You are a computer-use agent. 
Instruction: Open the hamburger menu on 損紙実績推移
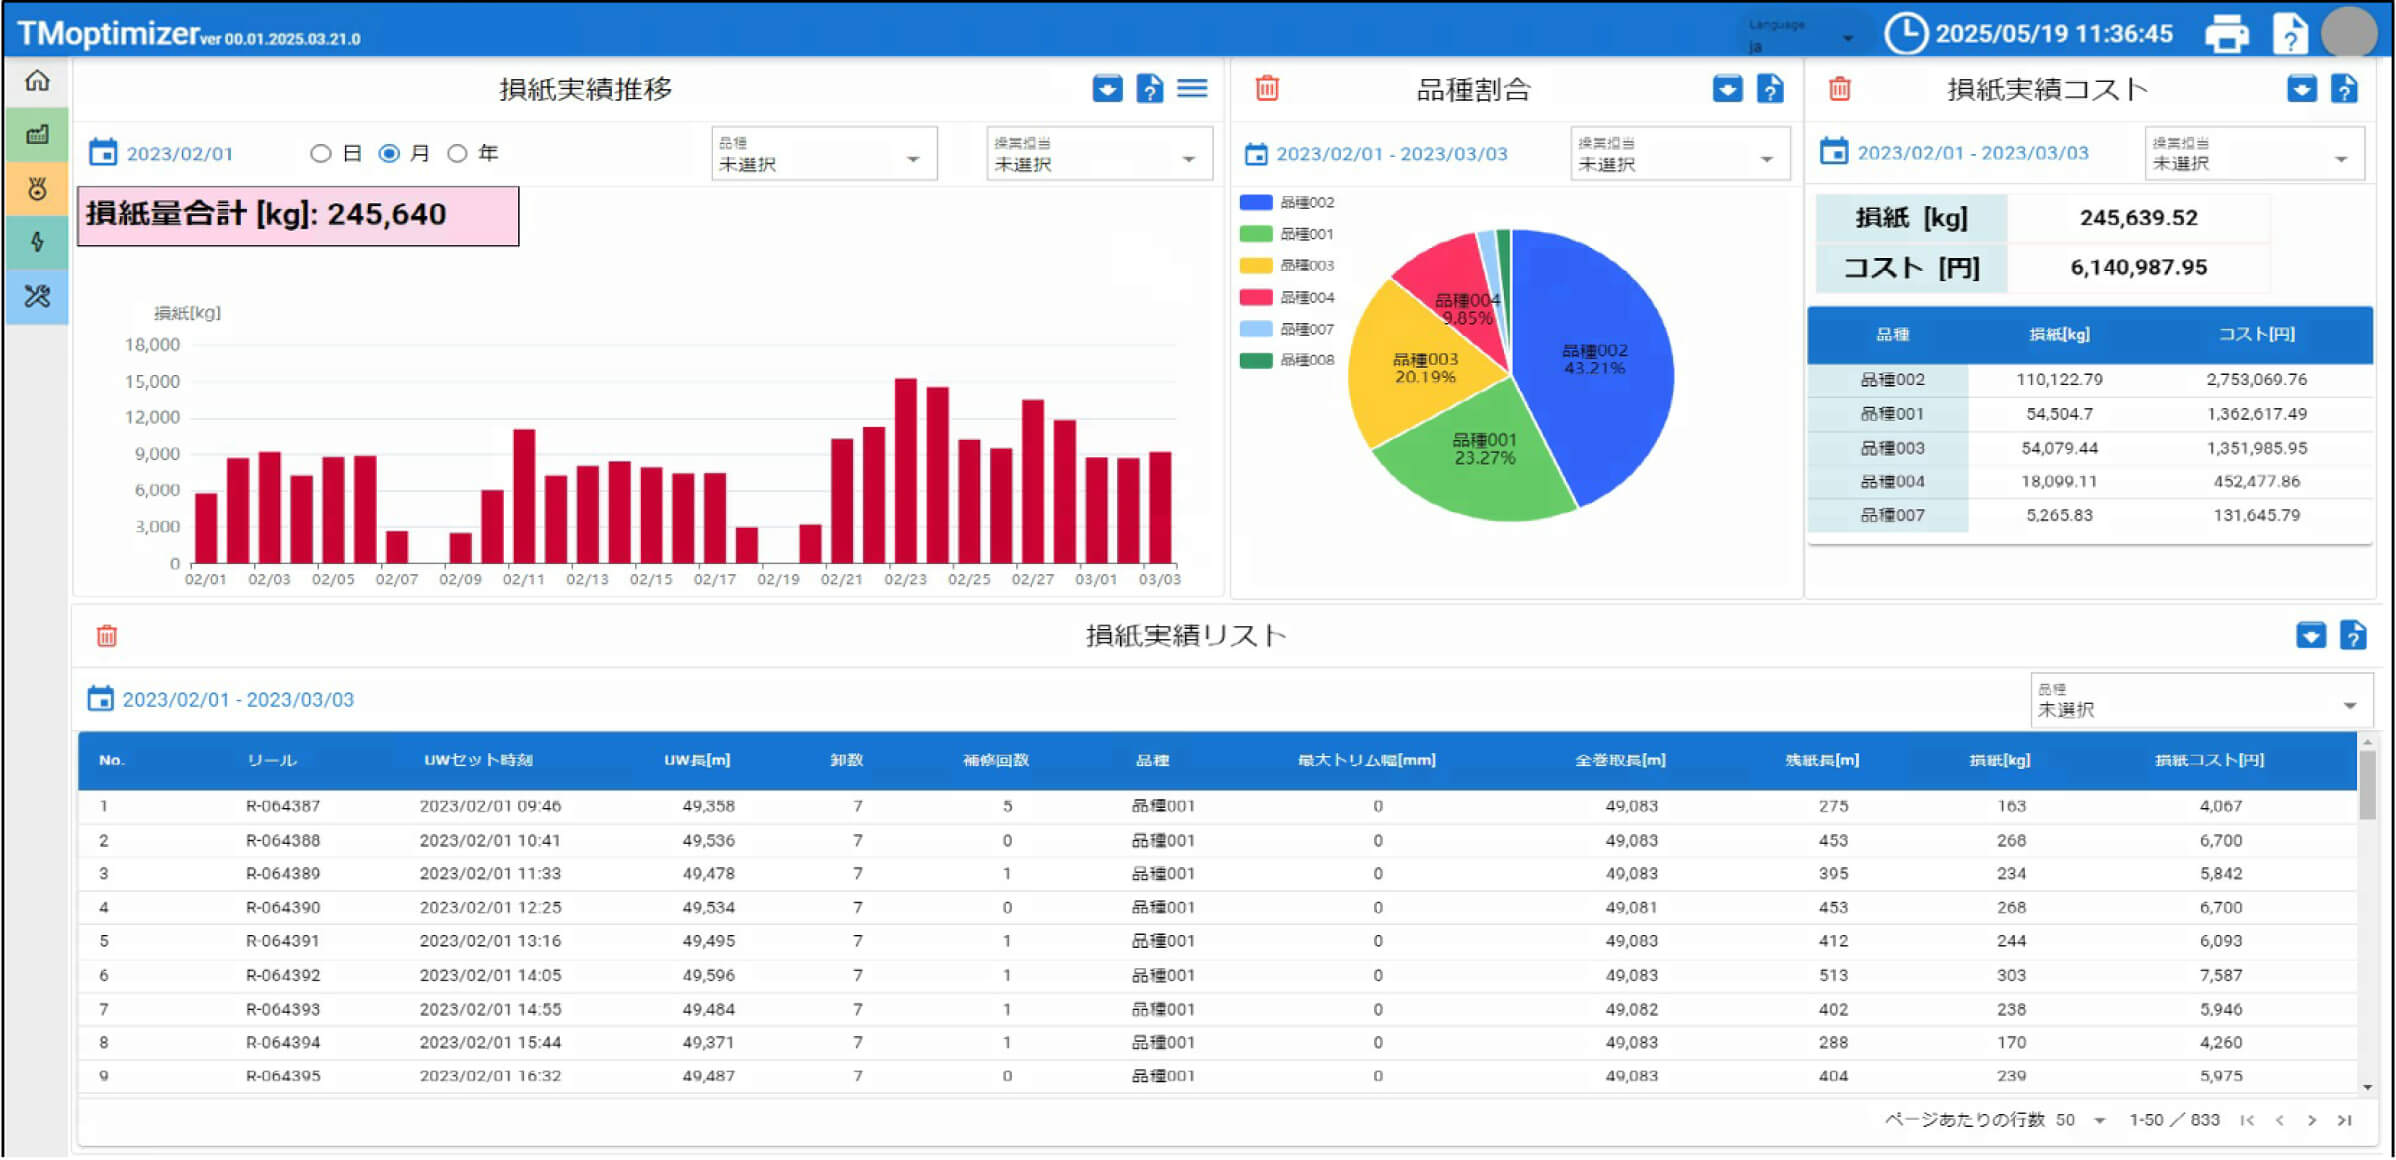click(x=1191, y=88)
